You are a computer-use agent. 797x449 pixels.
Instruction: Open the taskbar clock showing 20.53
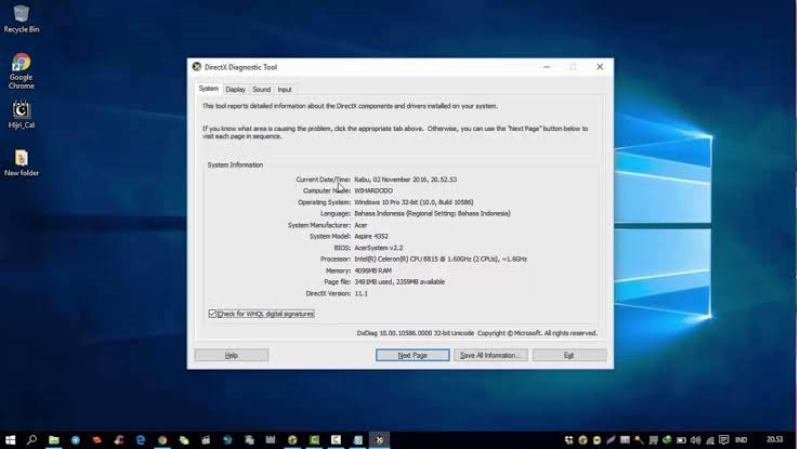pos(775,439)
